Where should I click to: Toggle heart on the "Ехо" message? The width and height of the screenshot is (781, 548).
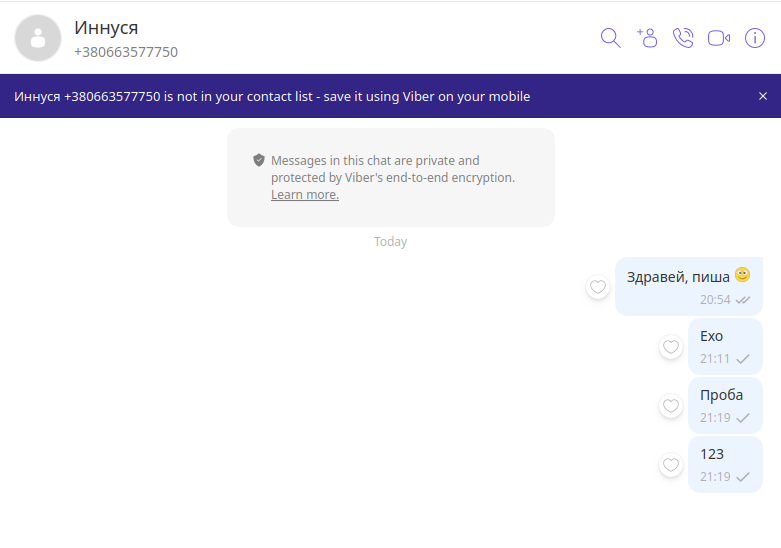pyautogui.click(x=671, y=348)
